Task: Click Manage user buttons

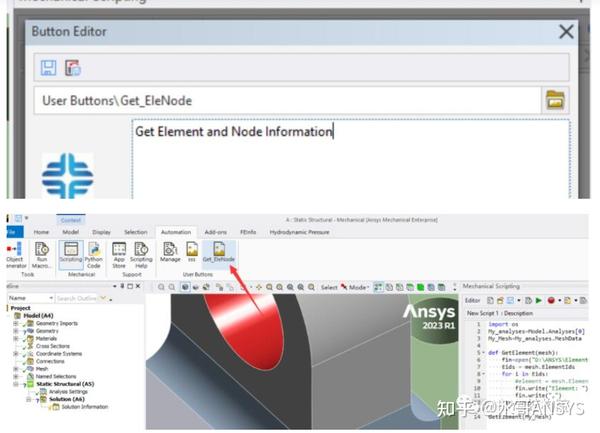Action: tap(170, 252)
